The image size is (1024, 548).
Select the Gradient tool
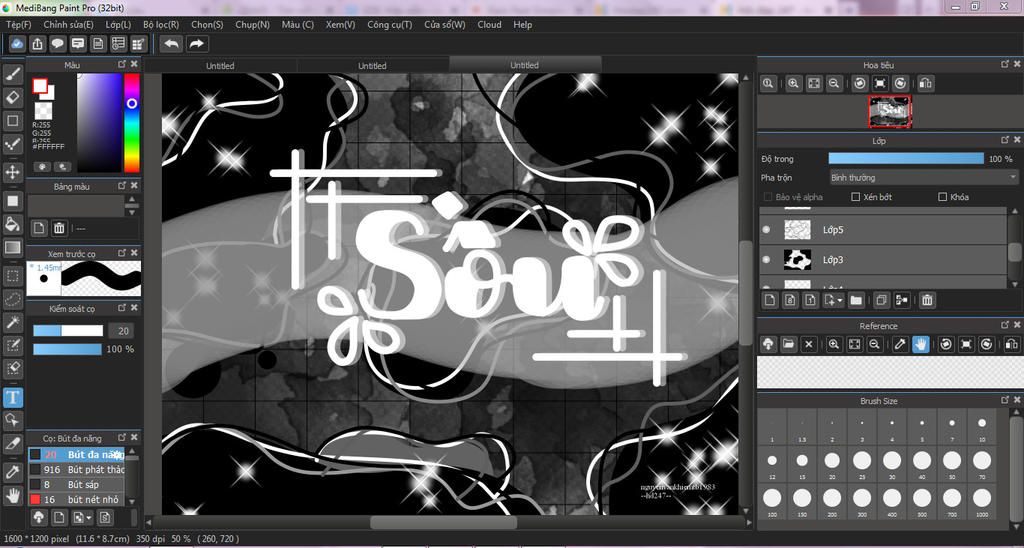click(x=12, y=248)
